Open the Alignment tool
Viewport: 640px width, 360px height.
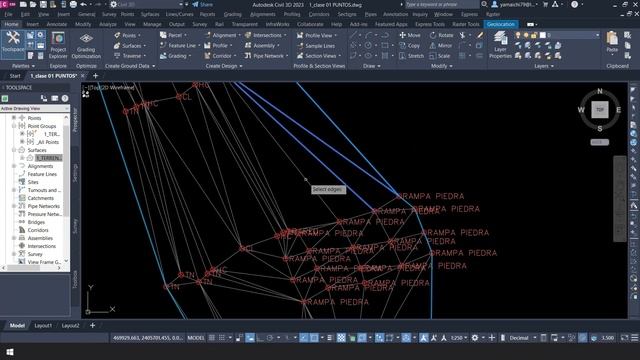(x=222, y=36)
